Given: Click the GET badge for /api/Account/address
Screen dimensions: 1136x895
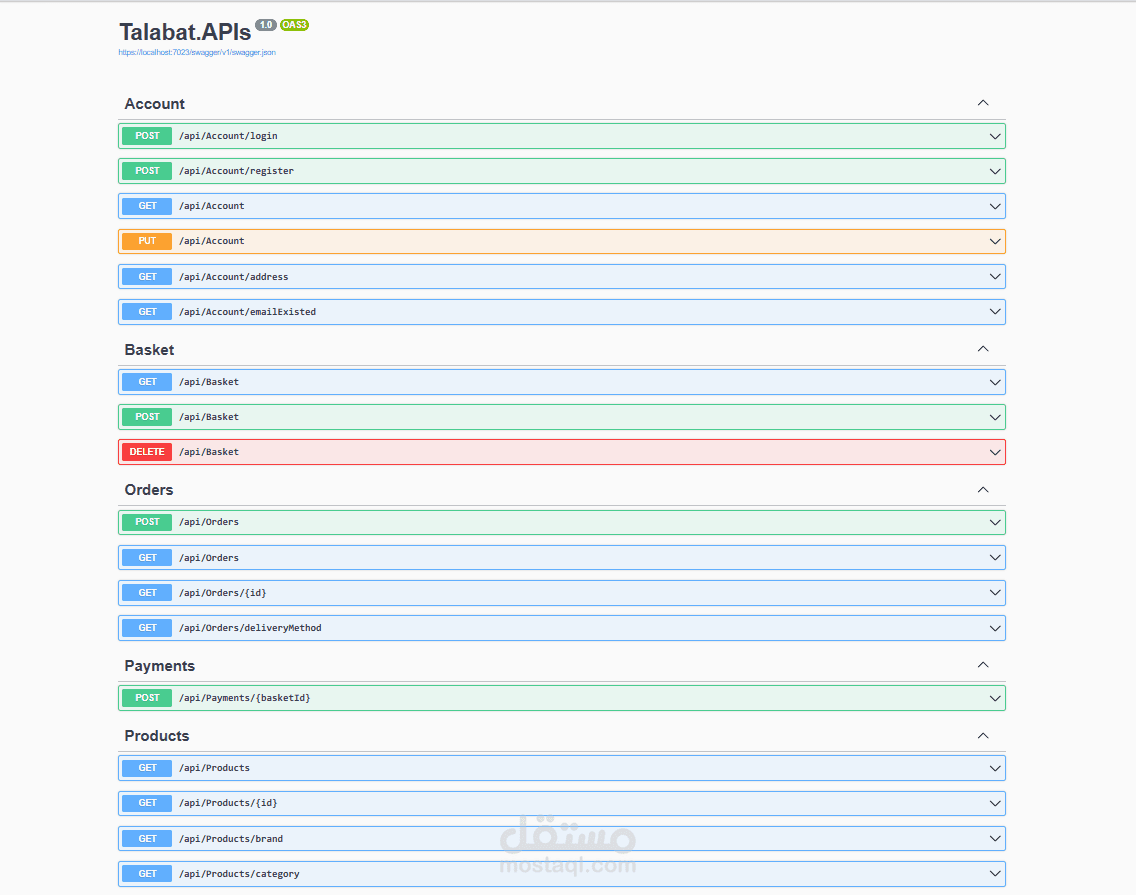Looking at the screenshot, I should coord(147,276).
